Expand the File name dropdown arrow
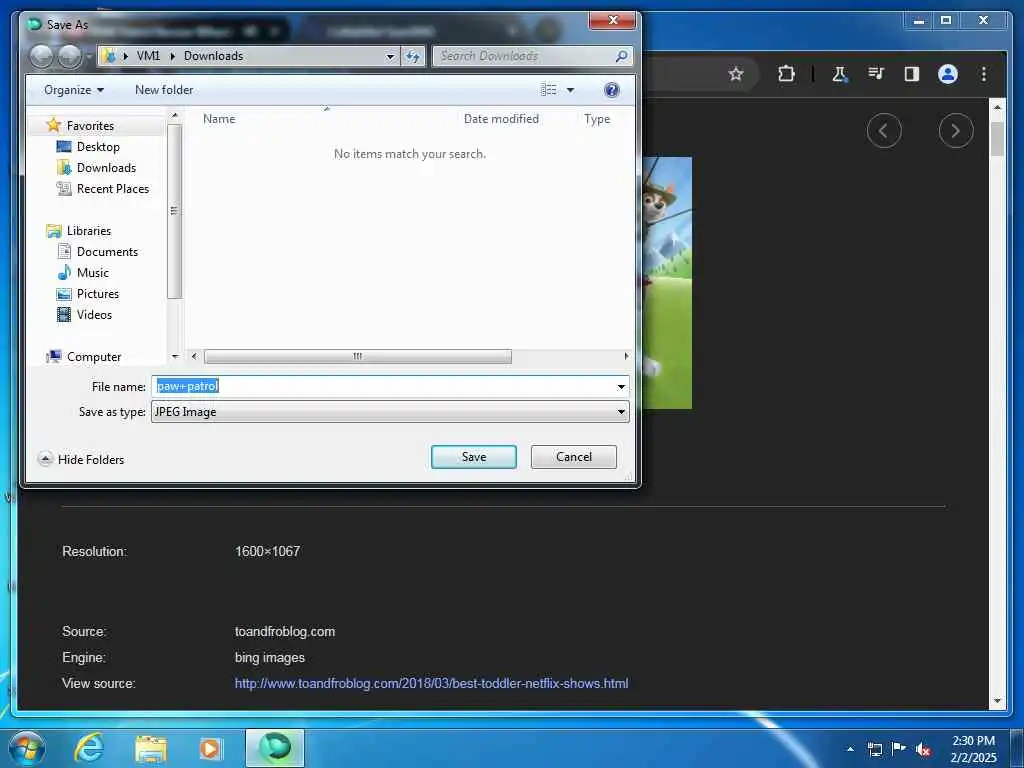Screen dimensions: 1024x768 pos(621,387)
